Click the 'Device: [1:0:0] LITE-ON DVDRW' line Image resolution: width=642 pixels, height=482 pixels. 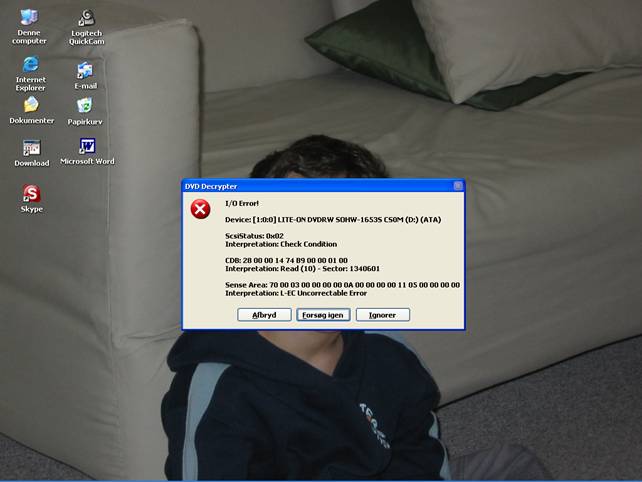click(x=333, y=220)
